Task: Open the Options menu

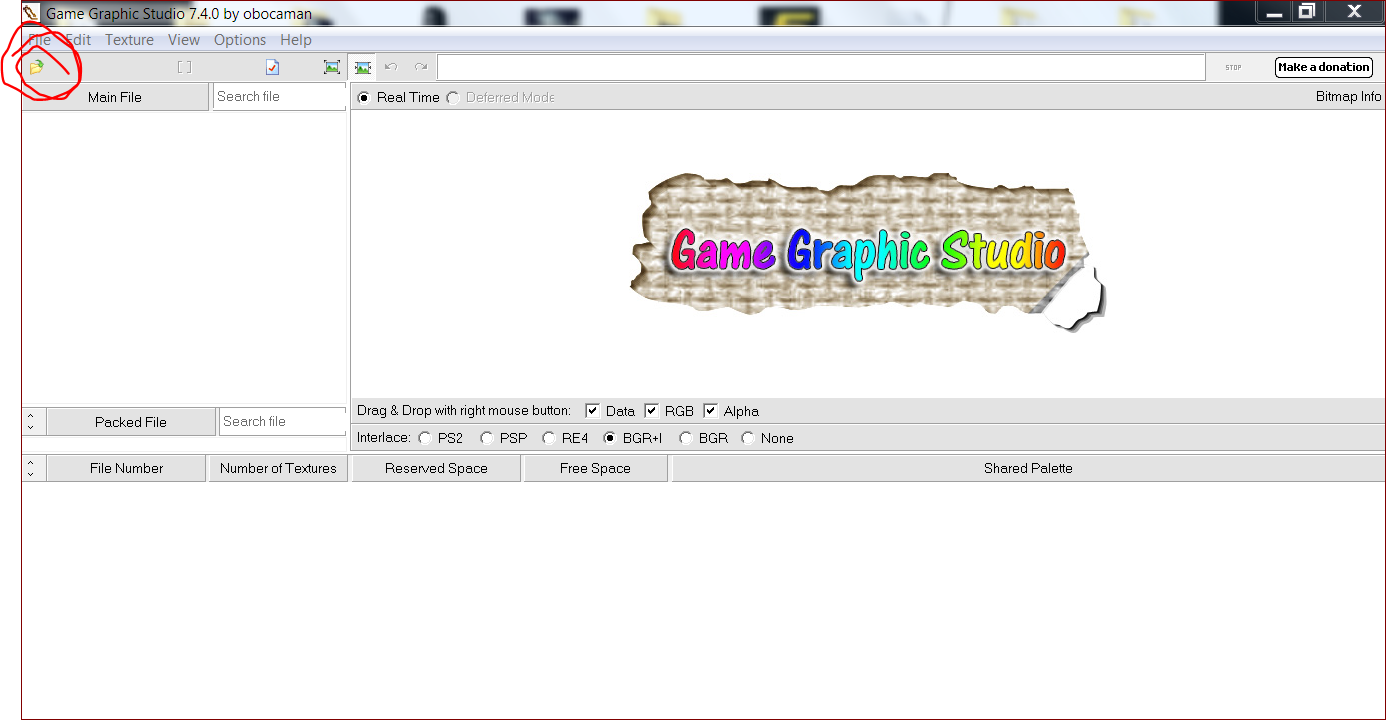Action: click(240, 40)
